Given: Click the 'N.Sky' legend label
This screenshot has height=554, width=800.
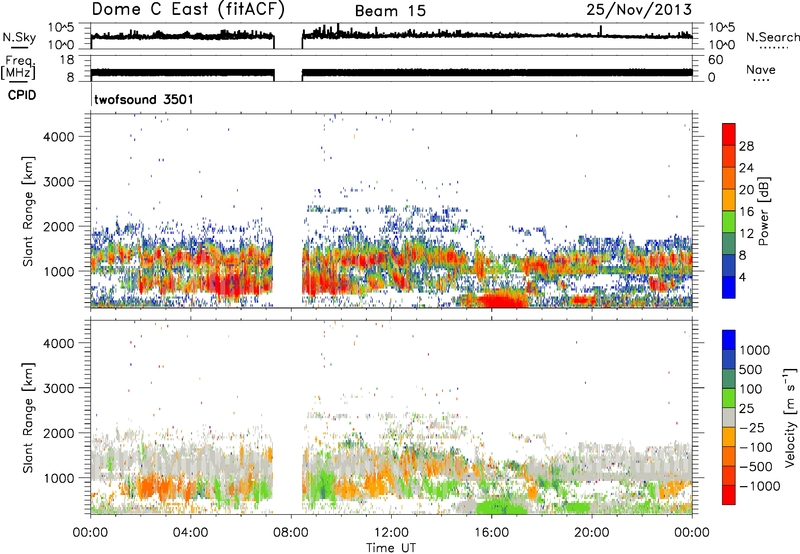Looking at the screenshot, I should 19,37.
